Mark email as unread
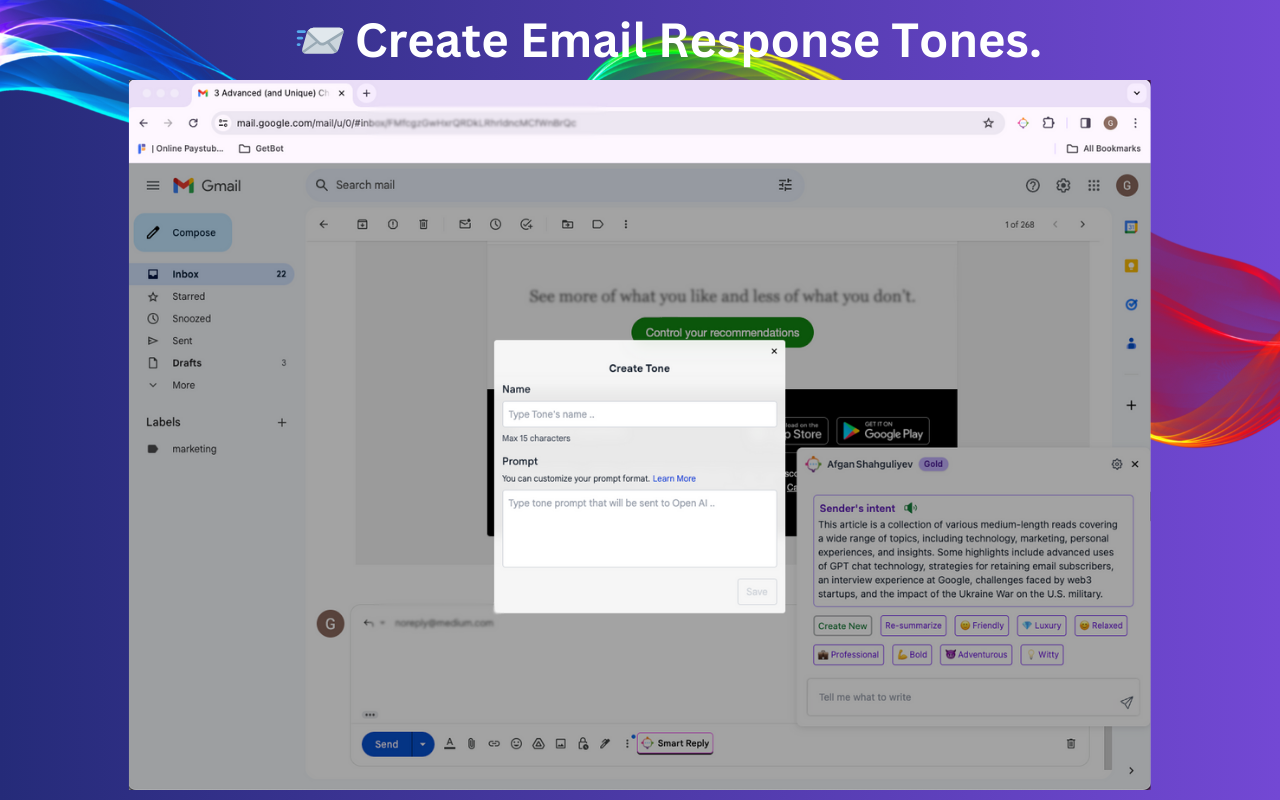 [x=465, y=224]
